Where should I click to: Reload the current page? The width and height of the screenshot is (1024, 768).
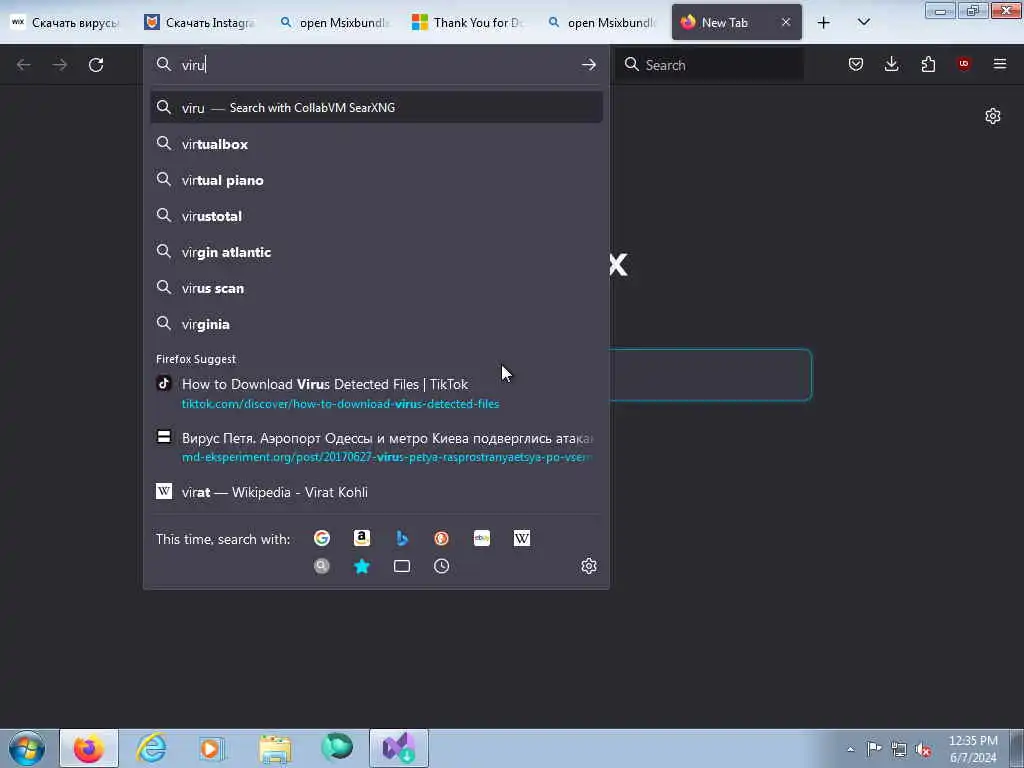(x=96, y=65)
